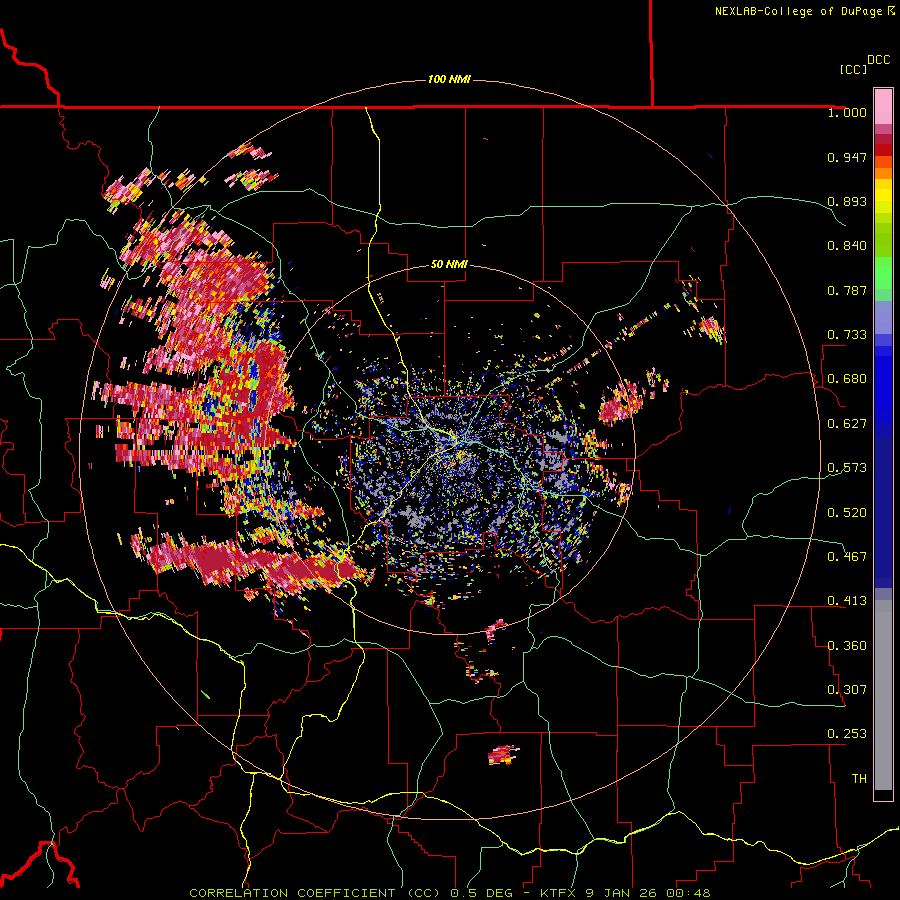The image size is (900, 900).
Task: Click the 0.360 color scale value
Action: tap(847, 646)
